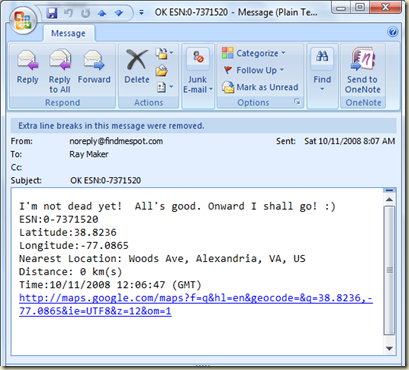The height and width of the screenshot is (370, 409).
Task: Click sender noreply@findmespot.com
Action: point(116,141)
